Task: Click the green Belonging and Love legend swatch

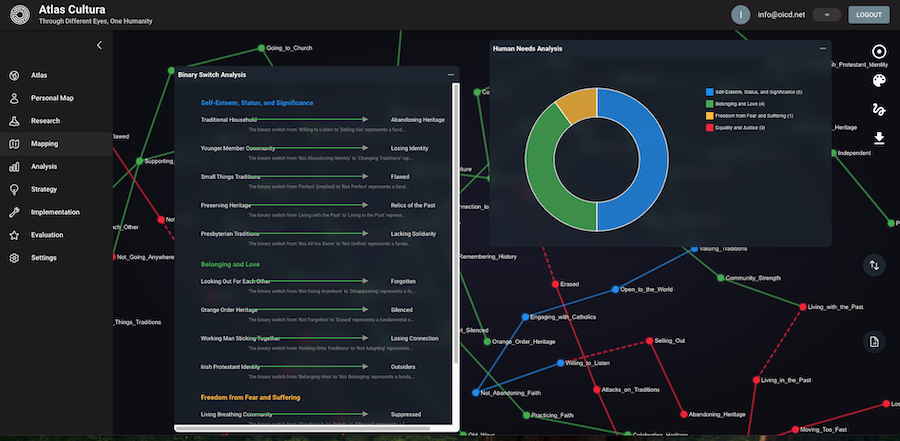Action: point(709,104)
